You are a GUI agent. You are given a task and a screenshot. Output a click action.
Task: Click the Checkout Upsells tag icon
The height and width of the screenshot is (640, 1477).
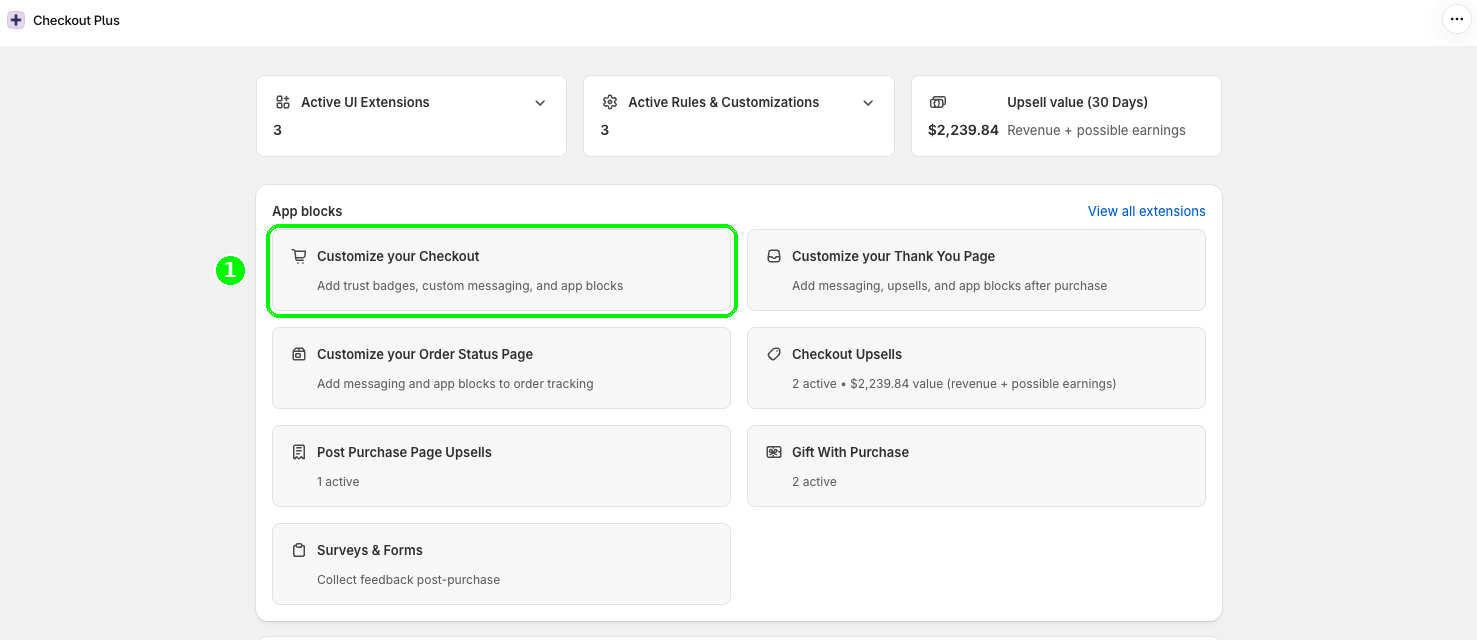coord(774,354)
